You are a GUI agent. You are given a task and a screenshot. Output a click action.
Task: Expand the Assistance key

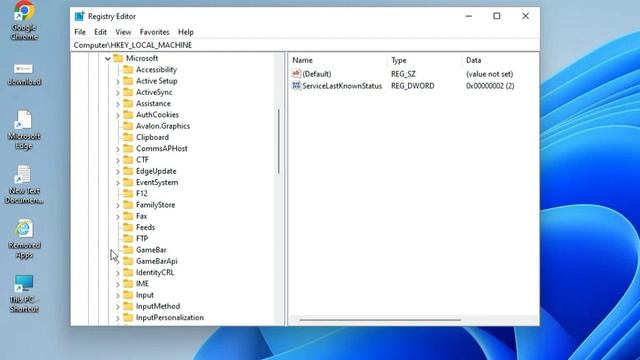click(118, 104)
